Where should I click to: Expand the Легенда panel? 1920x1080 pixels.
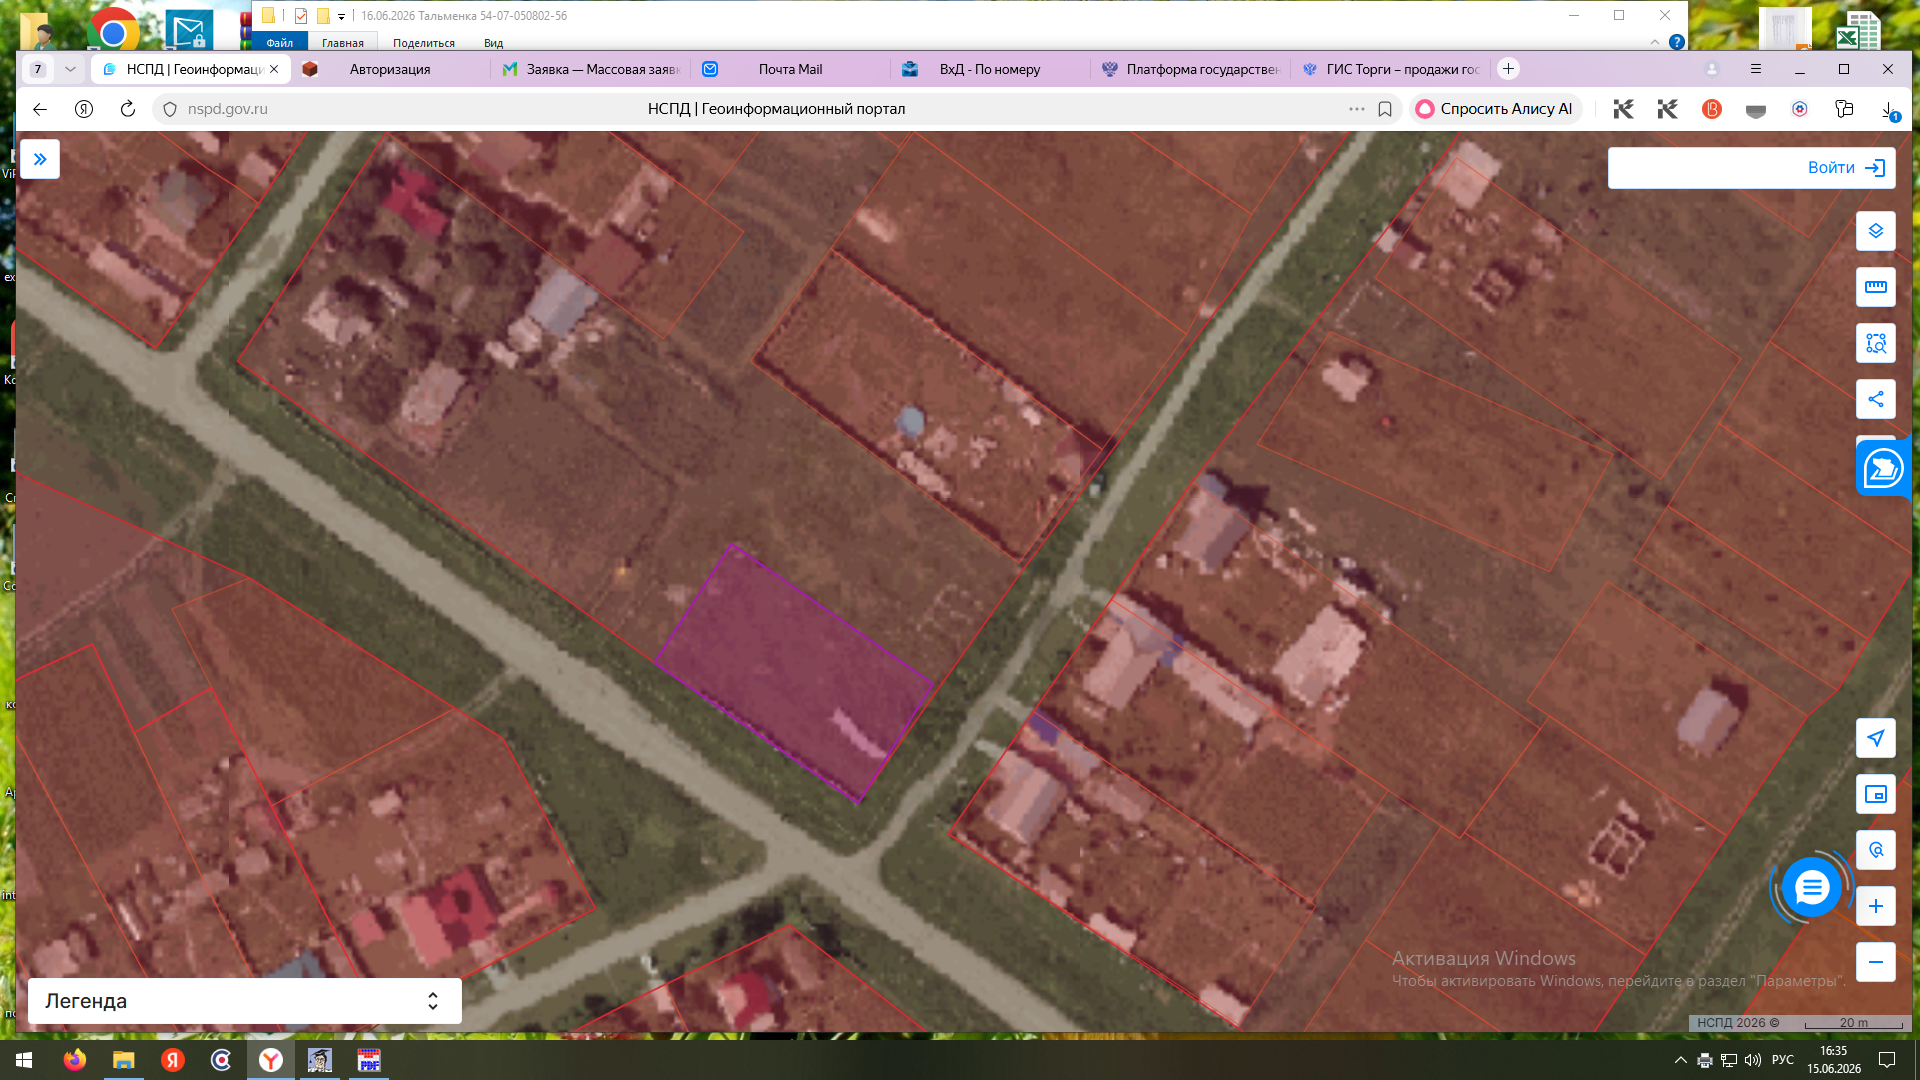pyautogui.click(x=245, y=1001)
